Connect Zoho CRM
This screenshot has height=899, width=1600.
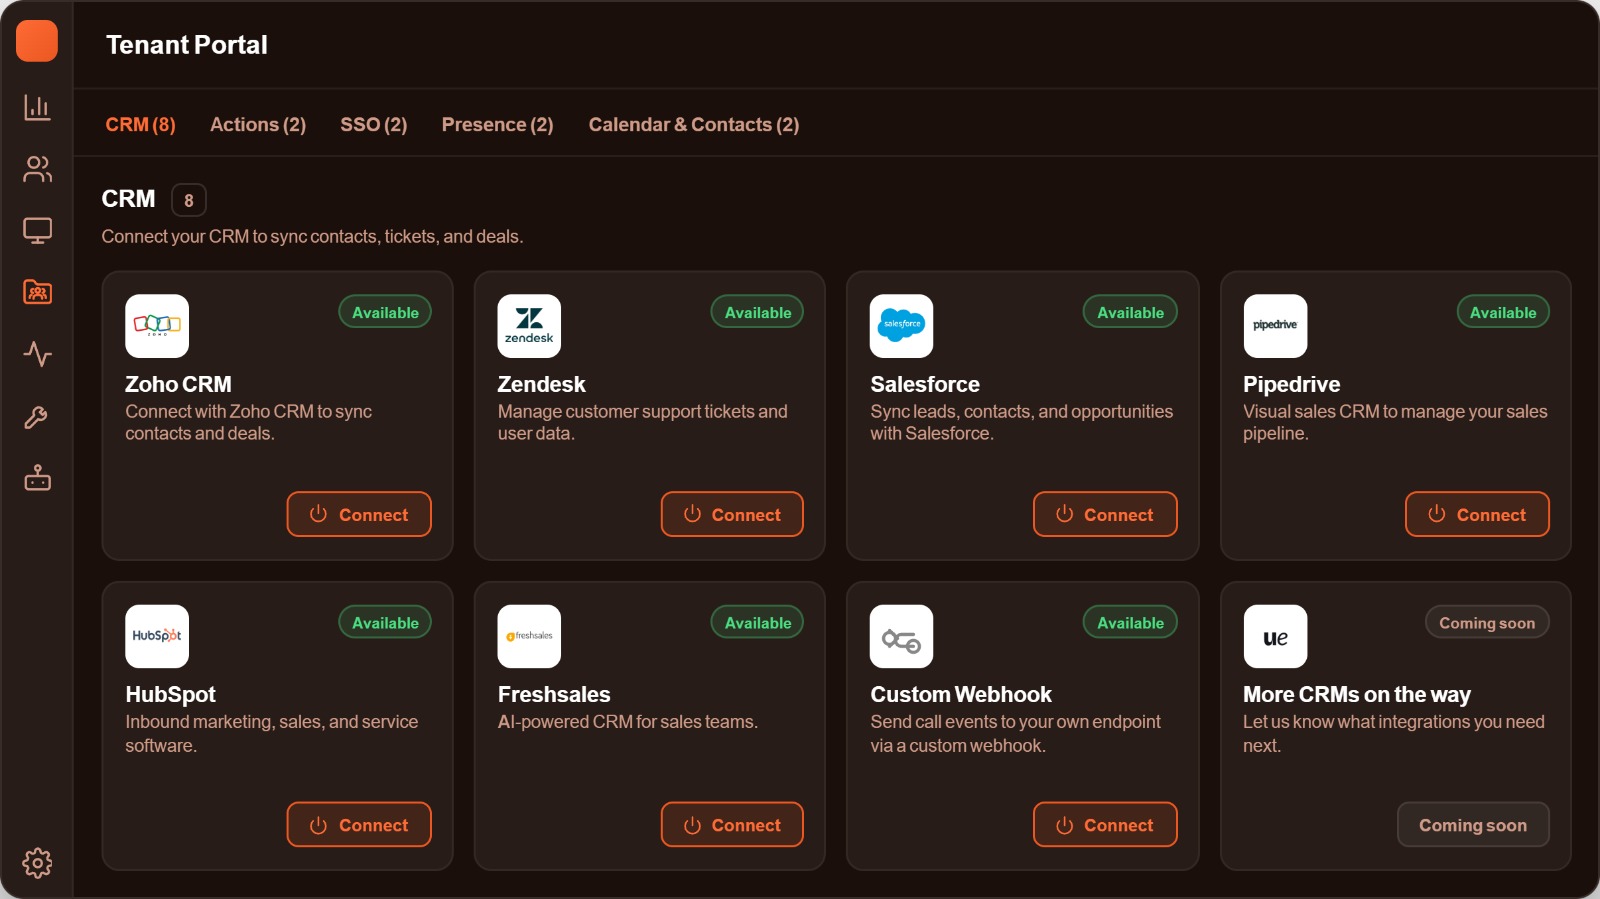[x=359, y=514]
